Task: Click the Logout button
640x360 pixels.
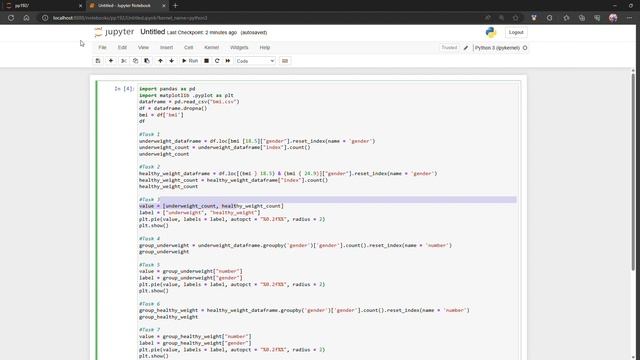Action: [x=516, y=32]
